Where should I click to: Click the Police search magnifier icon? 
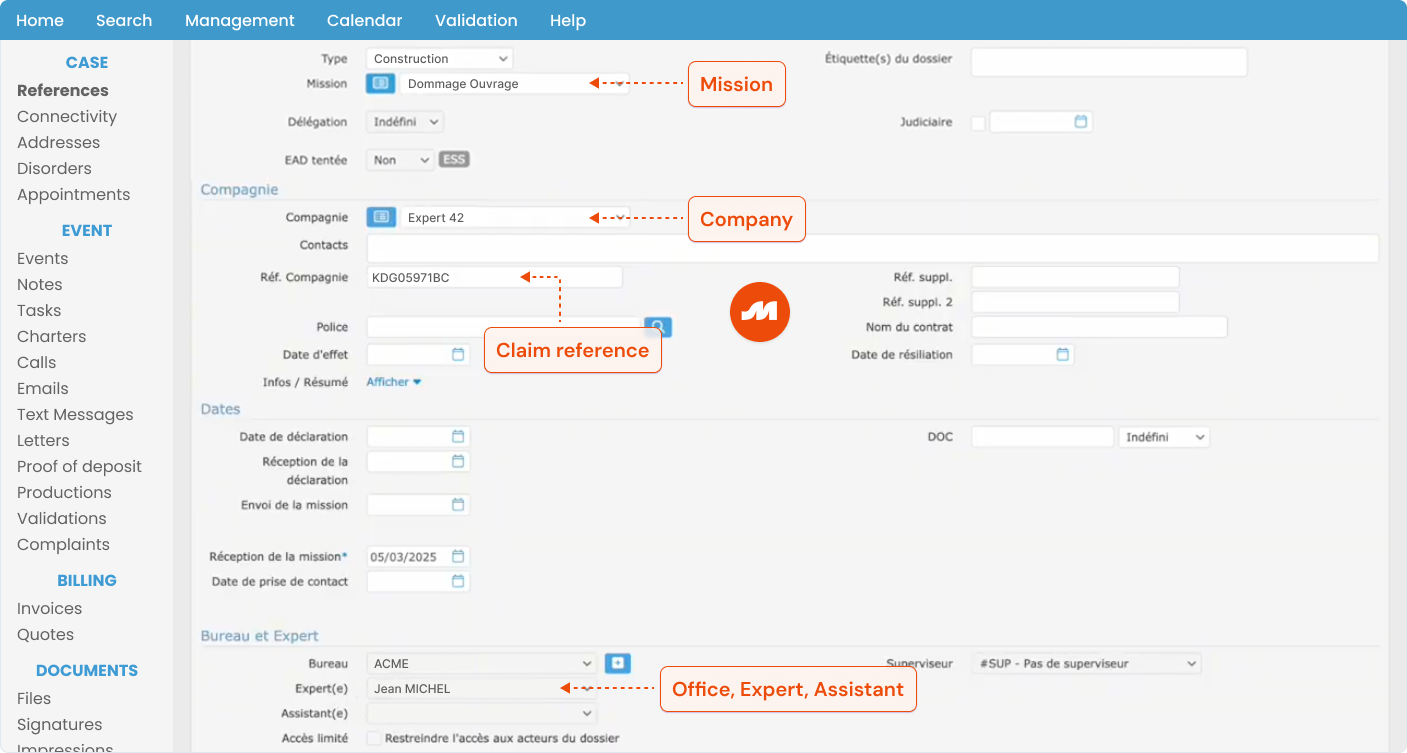(658, 327)
